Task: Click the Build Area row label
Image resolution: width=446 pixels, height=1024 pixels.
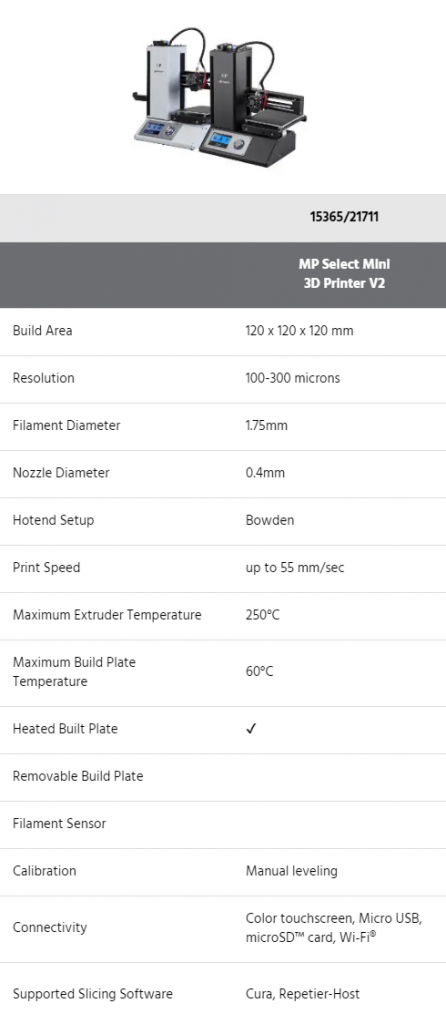Action: [x=42, y=330]
